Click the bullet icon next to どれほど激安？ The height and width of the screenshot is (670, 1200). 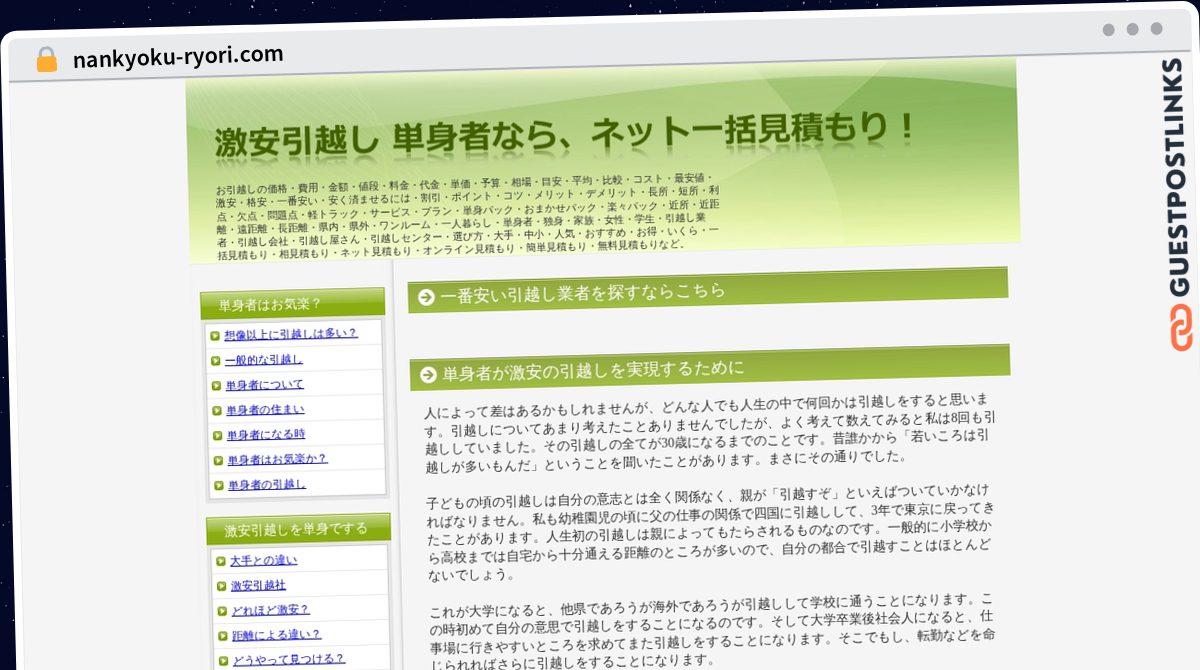(221, 610)
